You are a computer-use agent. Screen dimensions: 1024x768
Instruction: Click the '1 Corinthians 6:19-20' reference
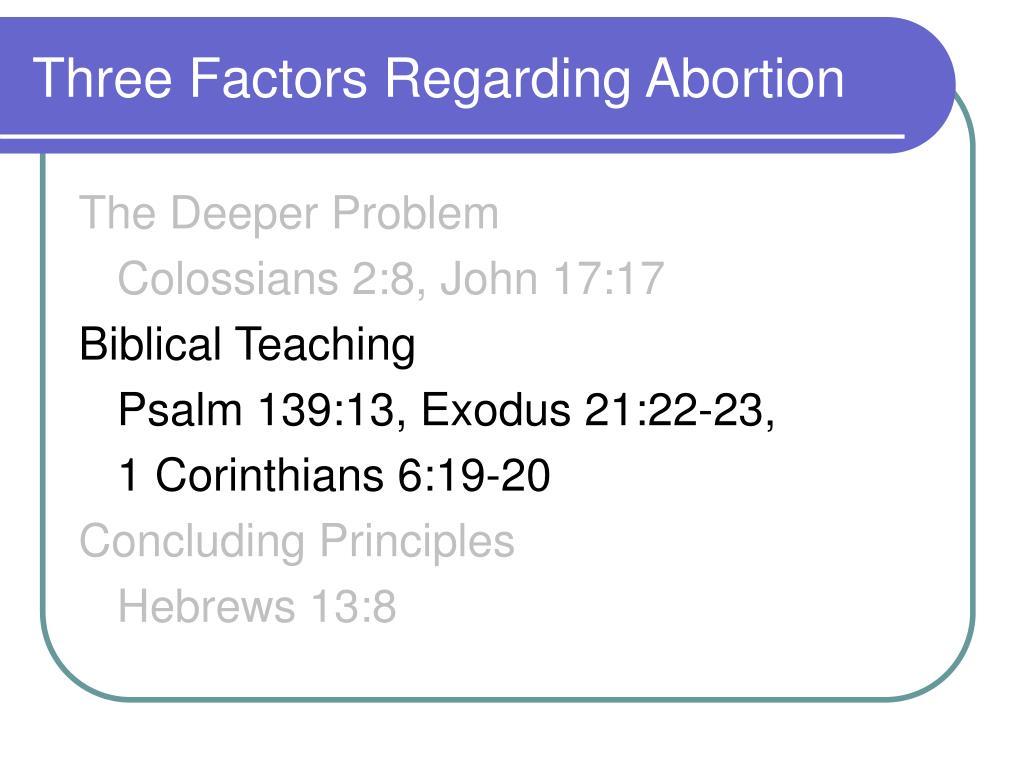[x=334, y=475]
